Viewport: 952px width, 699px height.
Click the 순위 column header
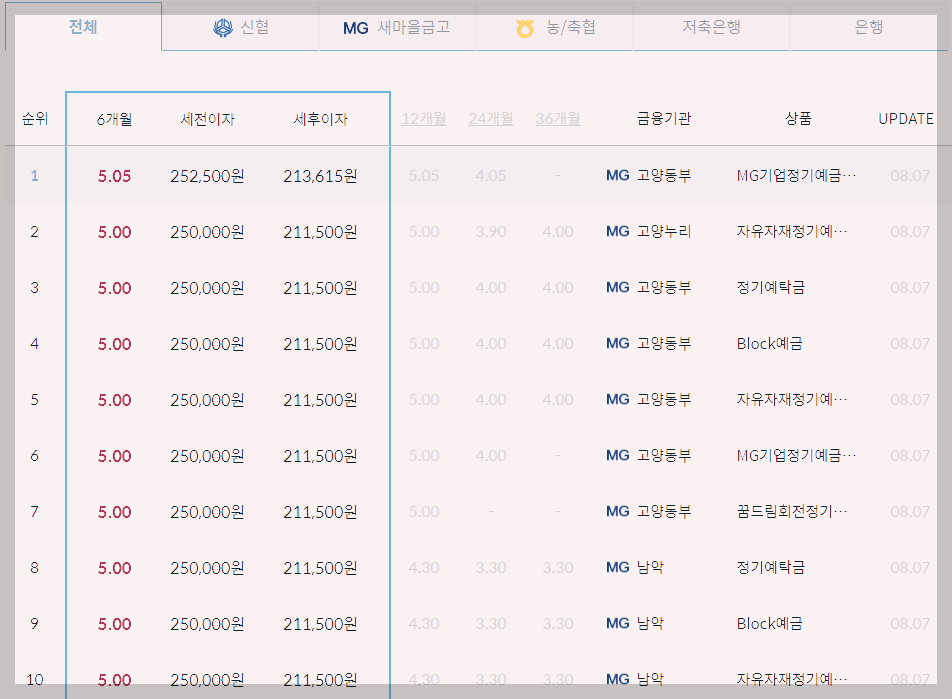(35, 118)
